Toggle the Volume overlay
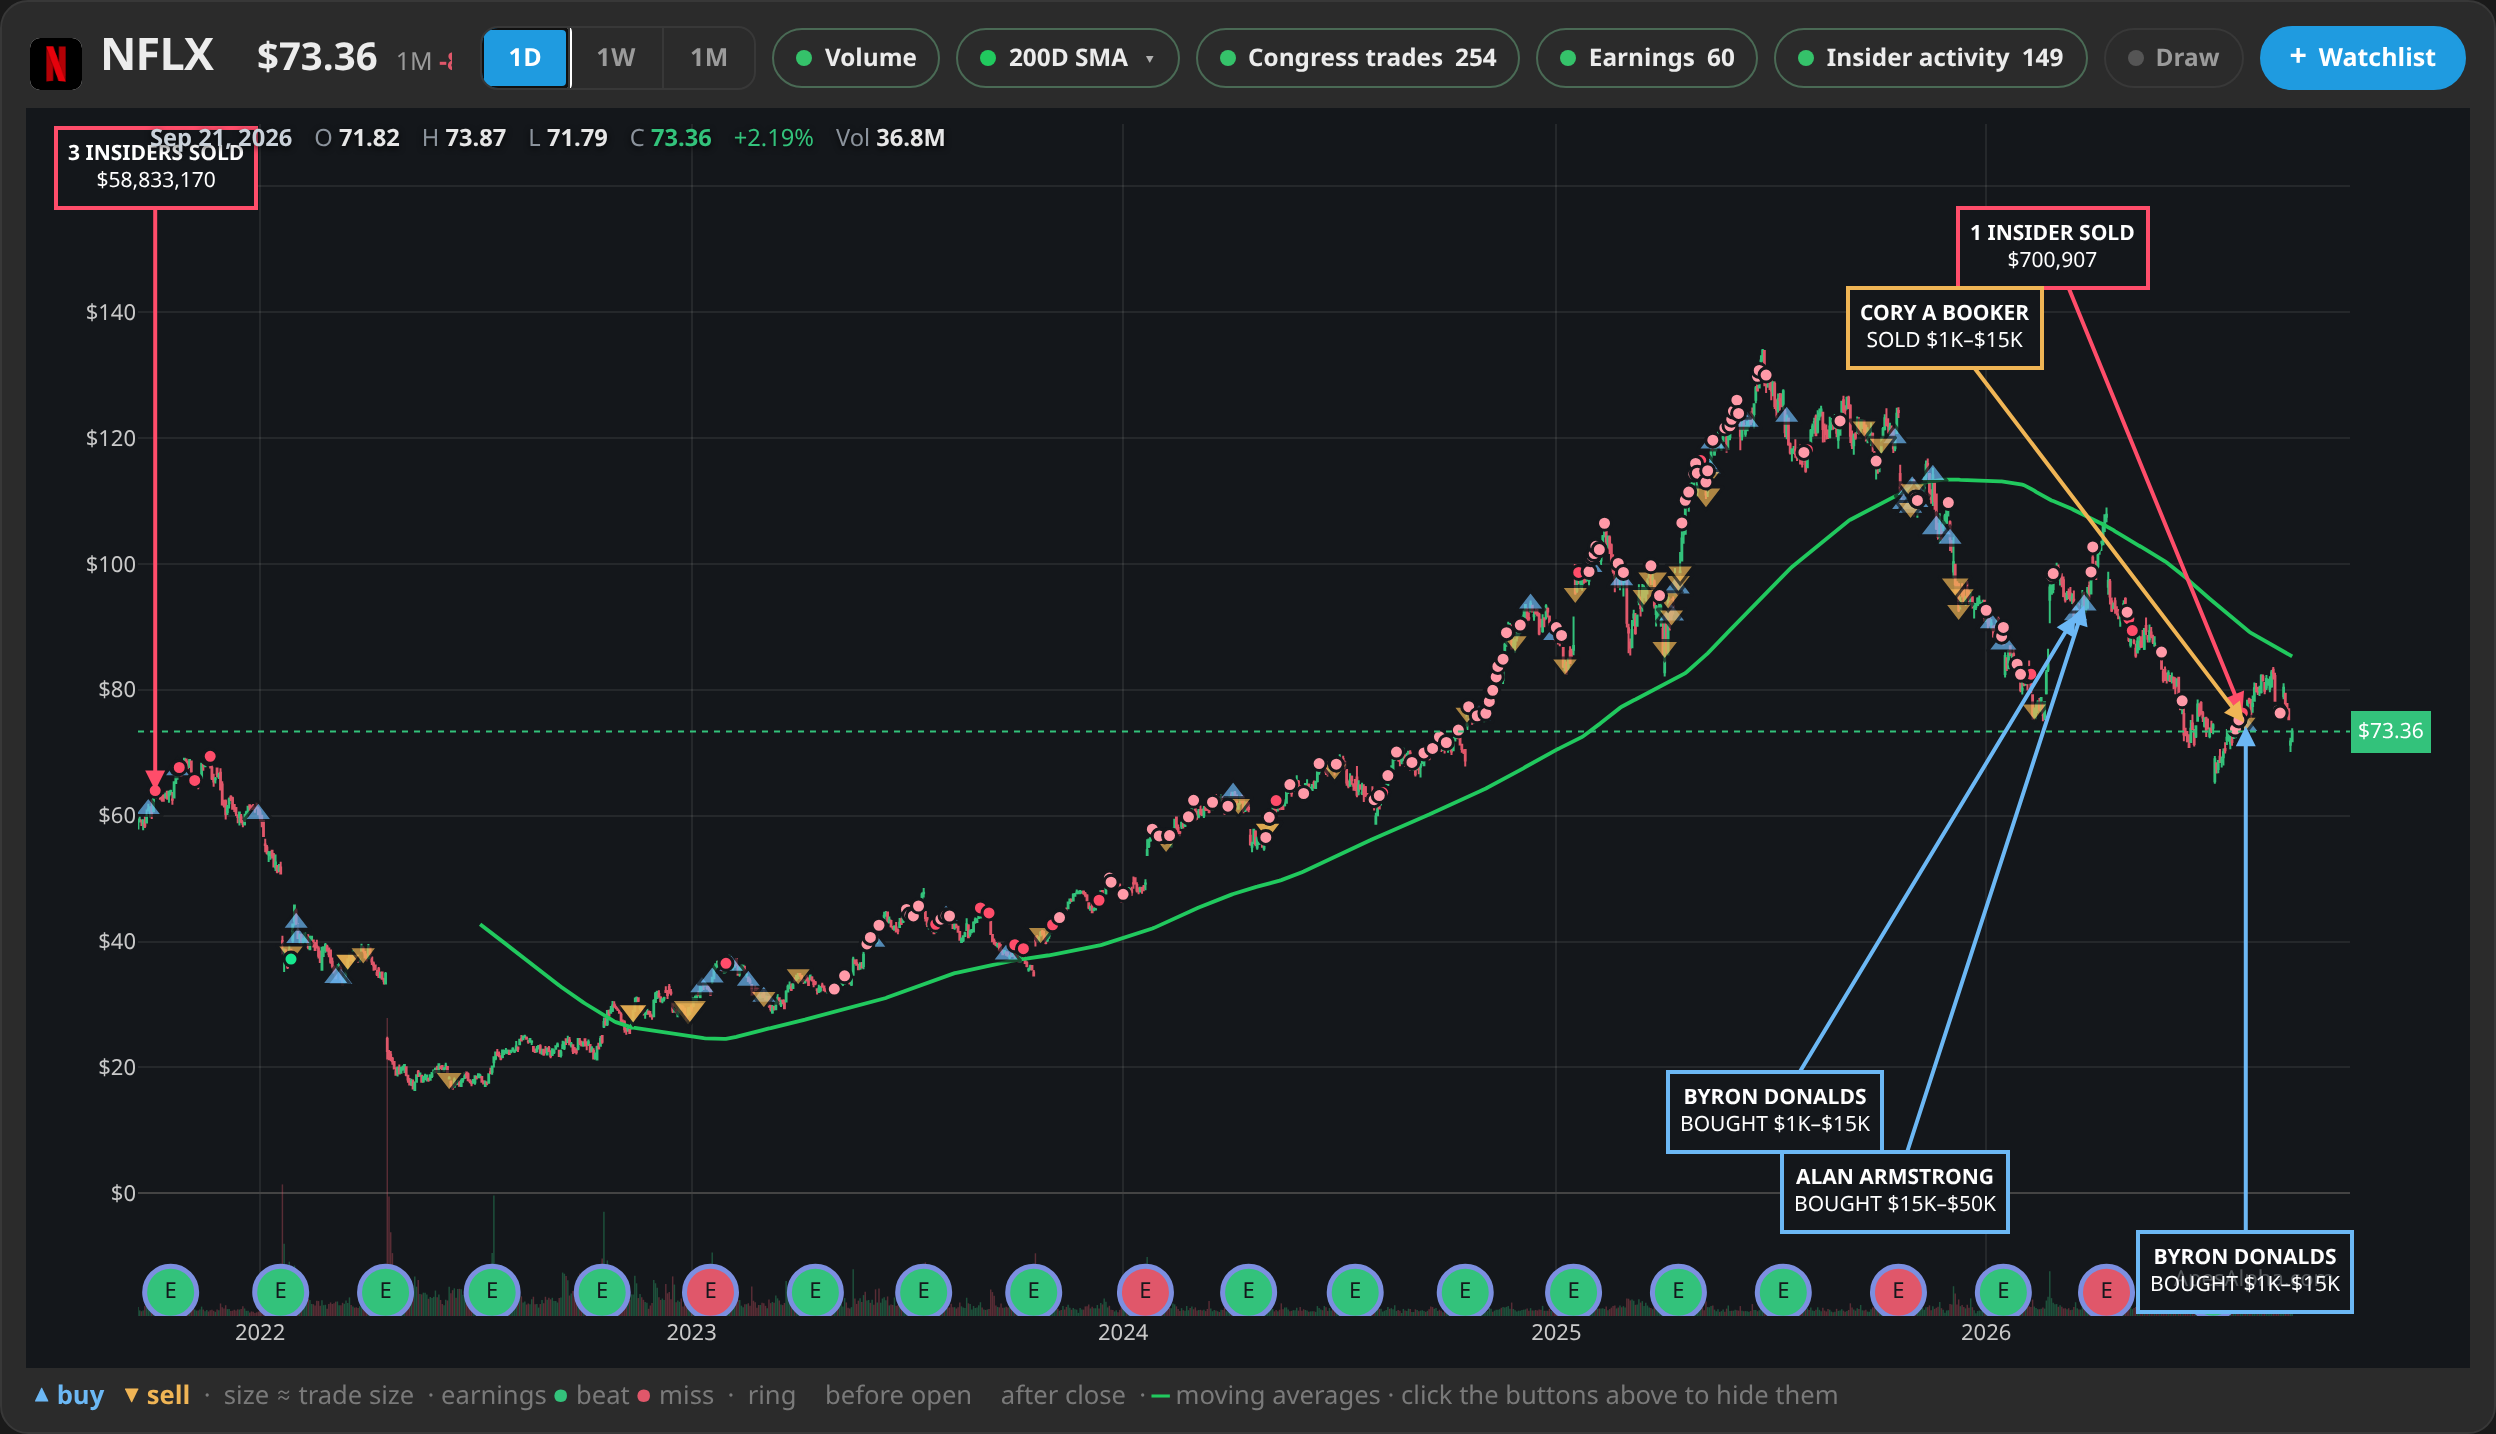 [x=856, y=58]
